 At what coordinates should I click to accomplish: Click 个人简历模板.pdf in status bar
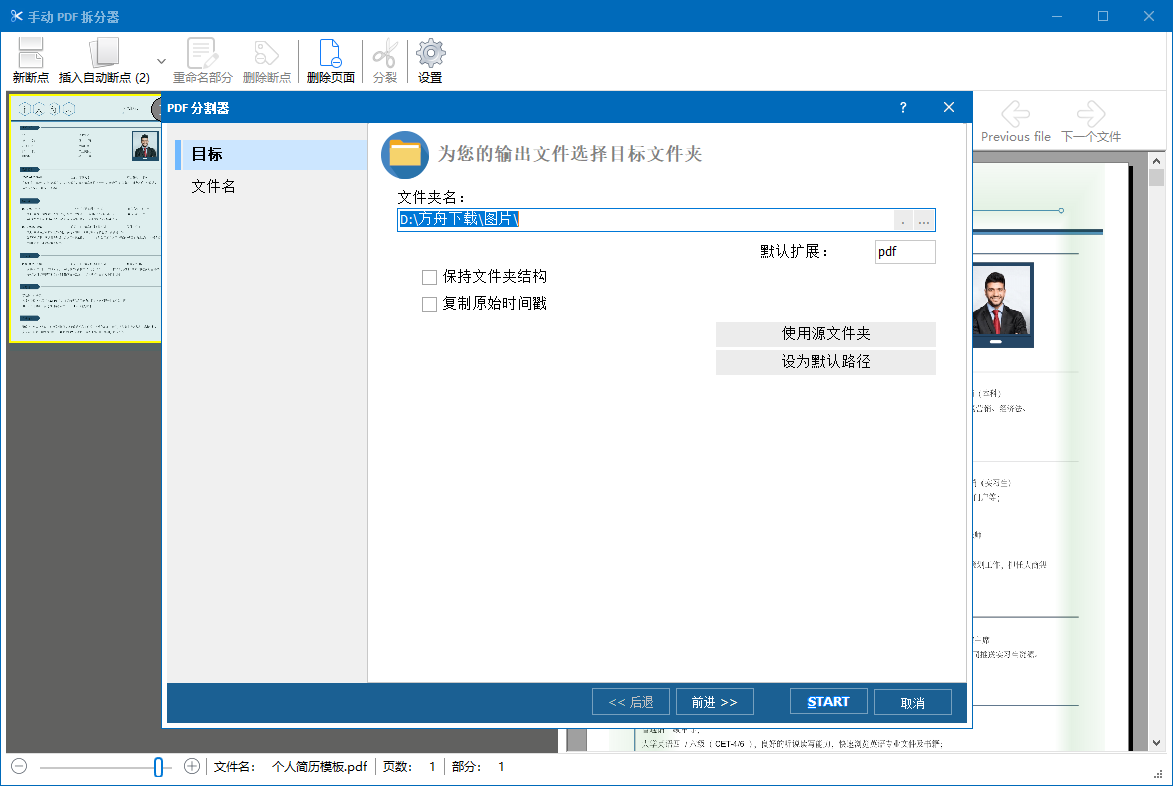(319, 767)
